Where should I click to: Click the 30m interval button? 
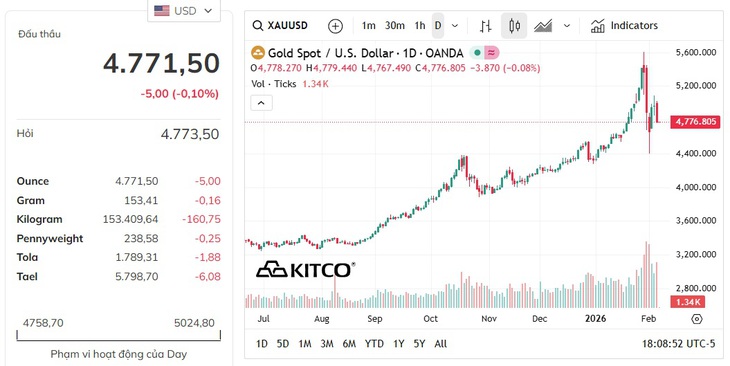pos(395,26)
